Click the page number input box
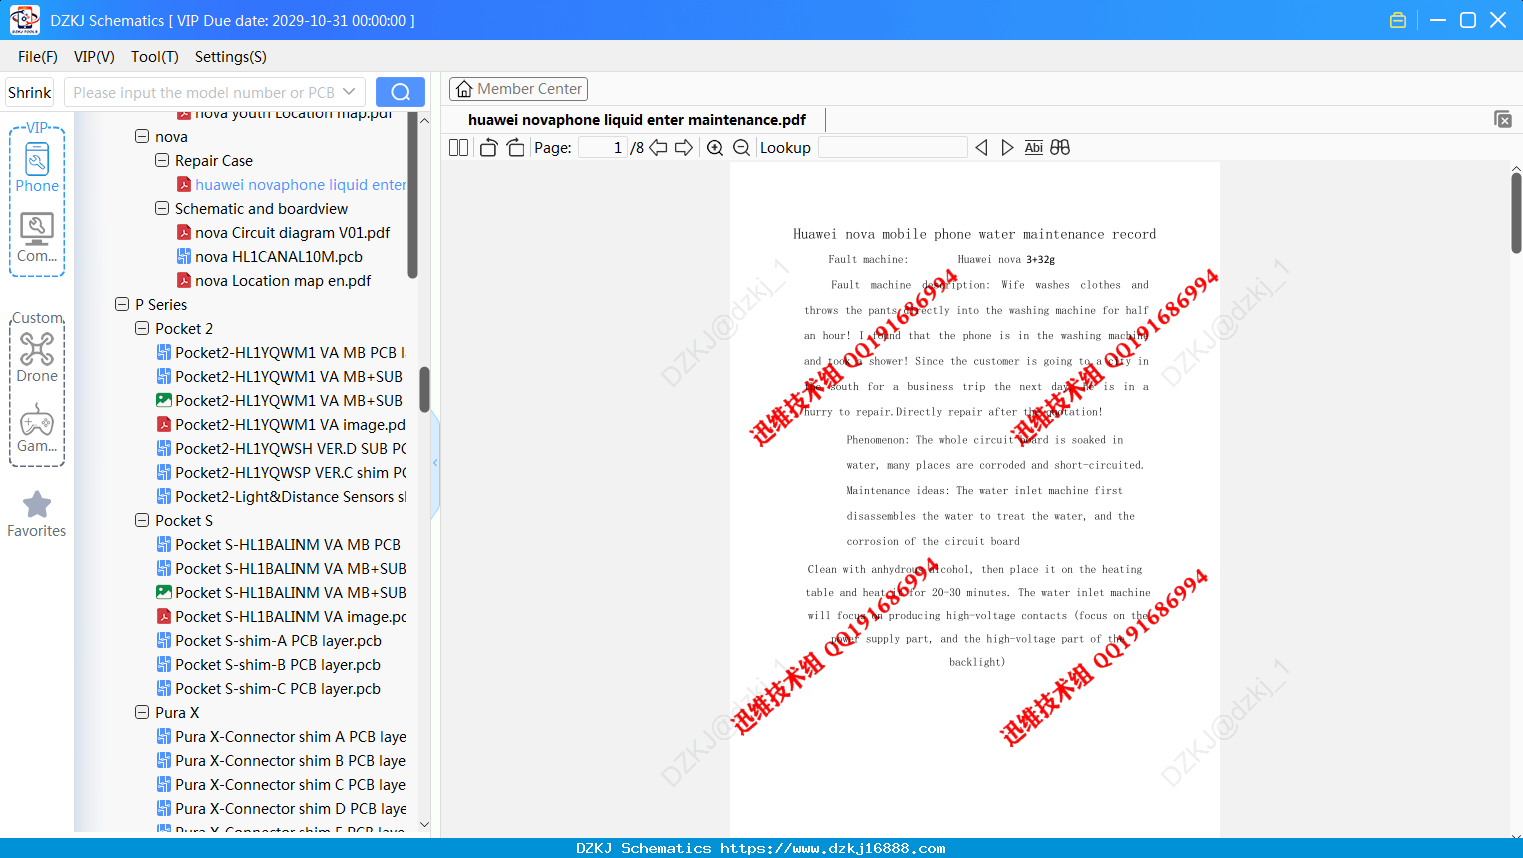This screenshot has height=858, width=1523. click(x=604, y=148)
